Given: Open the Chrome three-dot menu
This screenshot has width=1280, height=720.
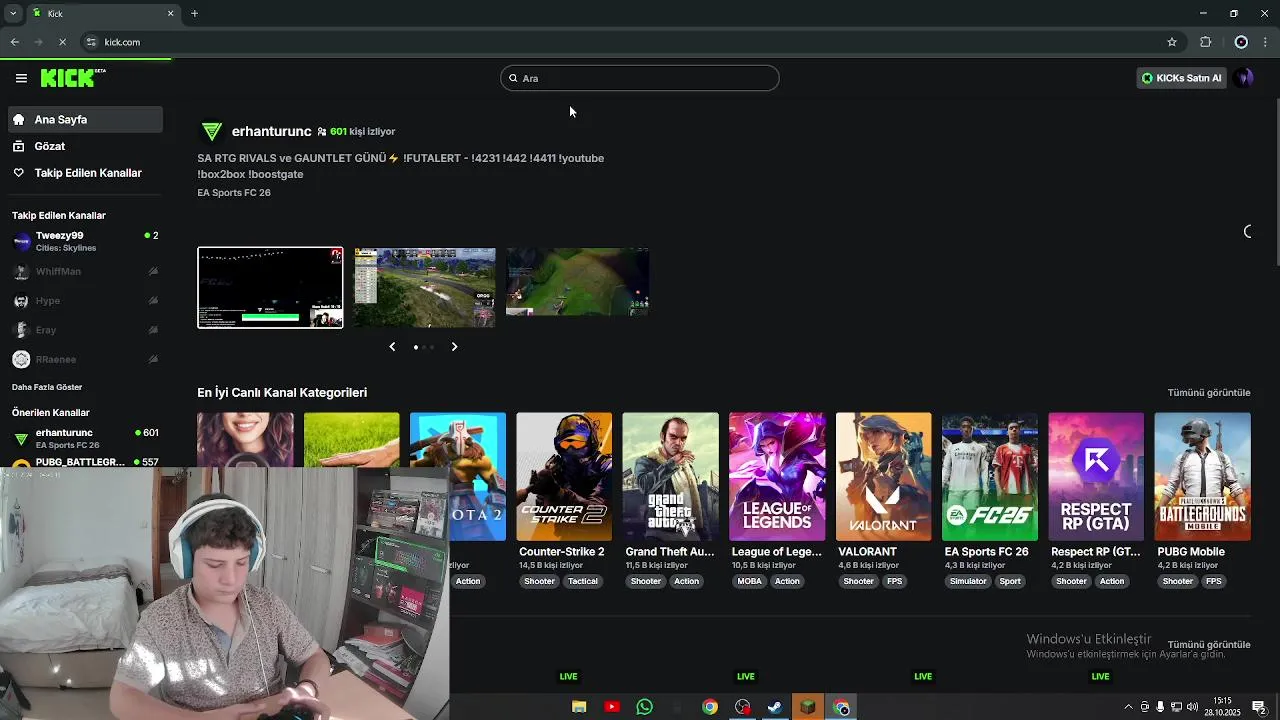Looking at the screenshot, I should tap(1266, 42).
